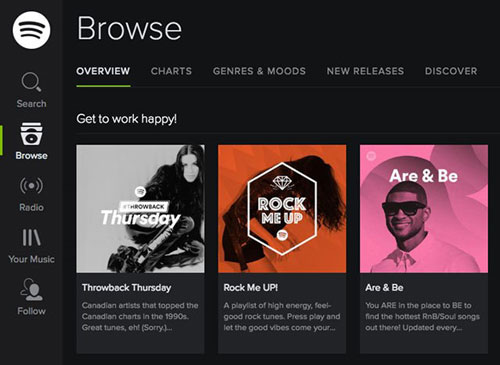500x365 pixels.
Task: Open Search via magnifying glass icon
Action: 31,82
